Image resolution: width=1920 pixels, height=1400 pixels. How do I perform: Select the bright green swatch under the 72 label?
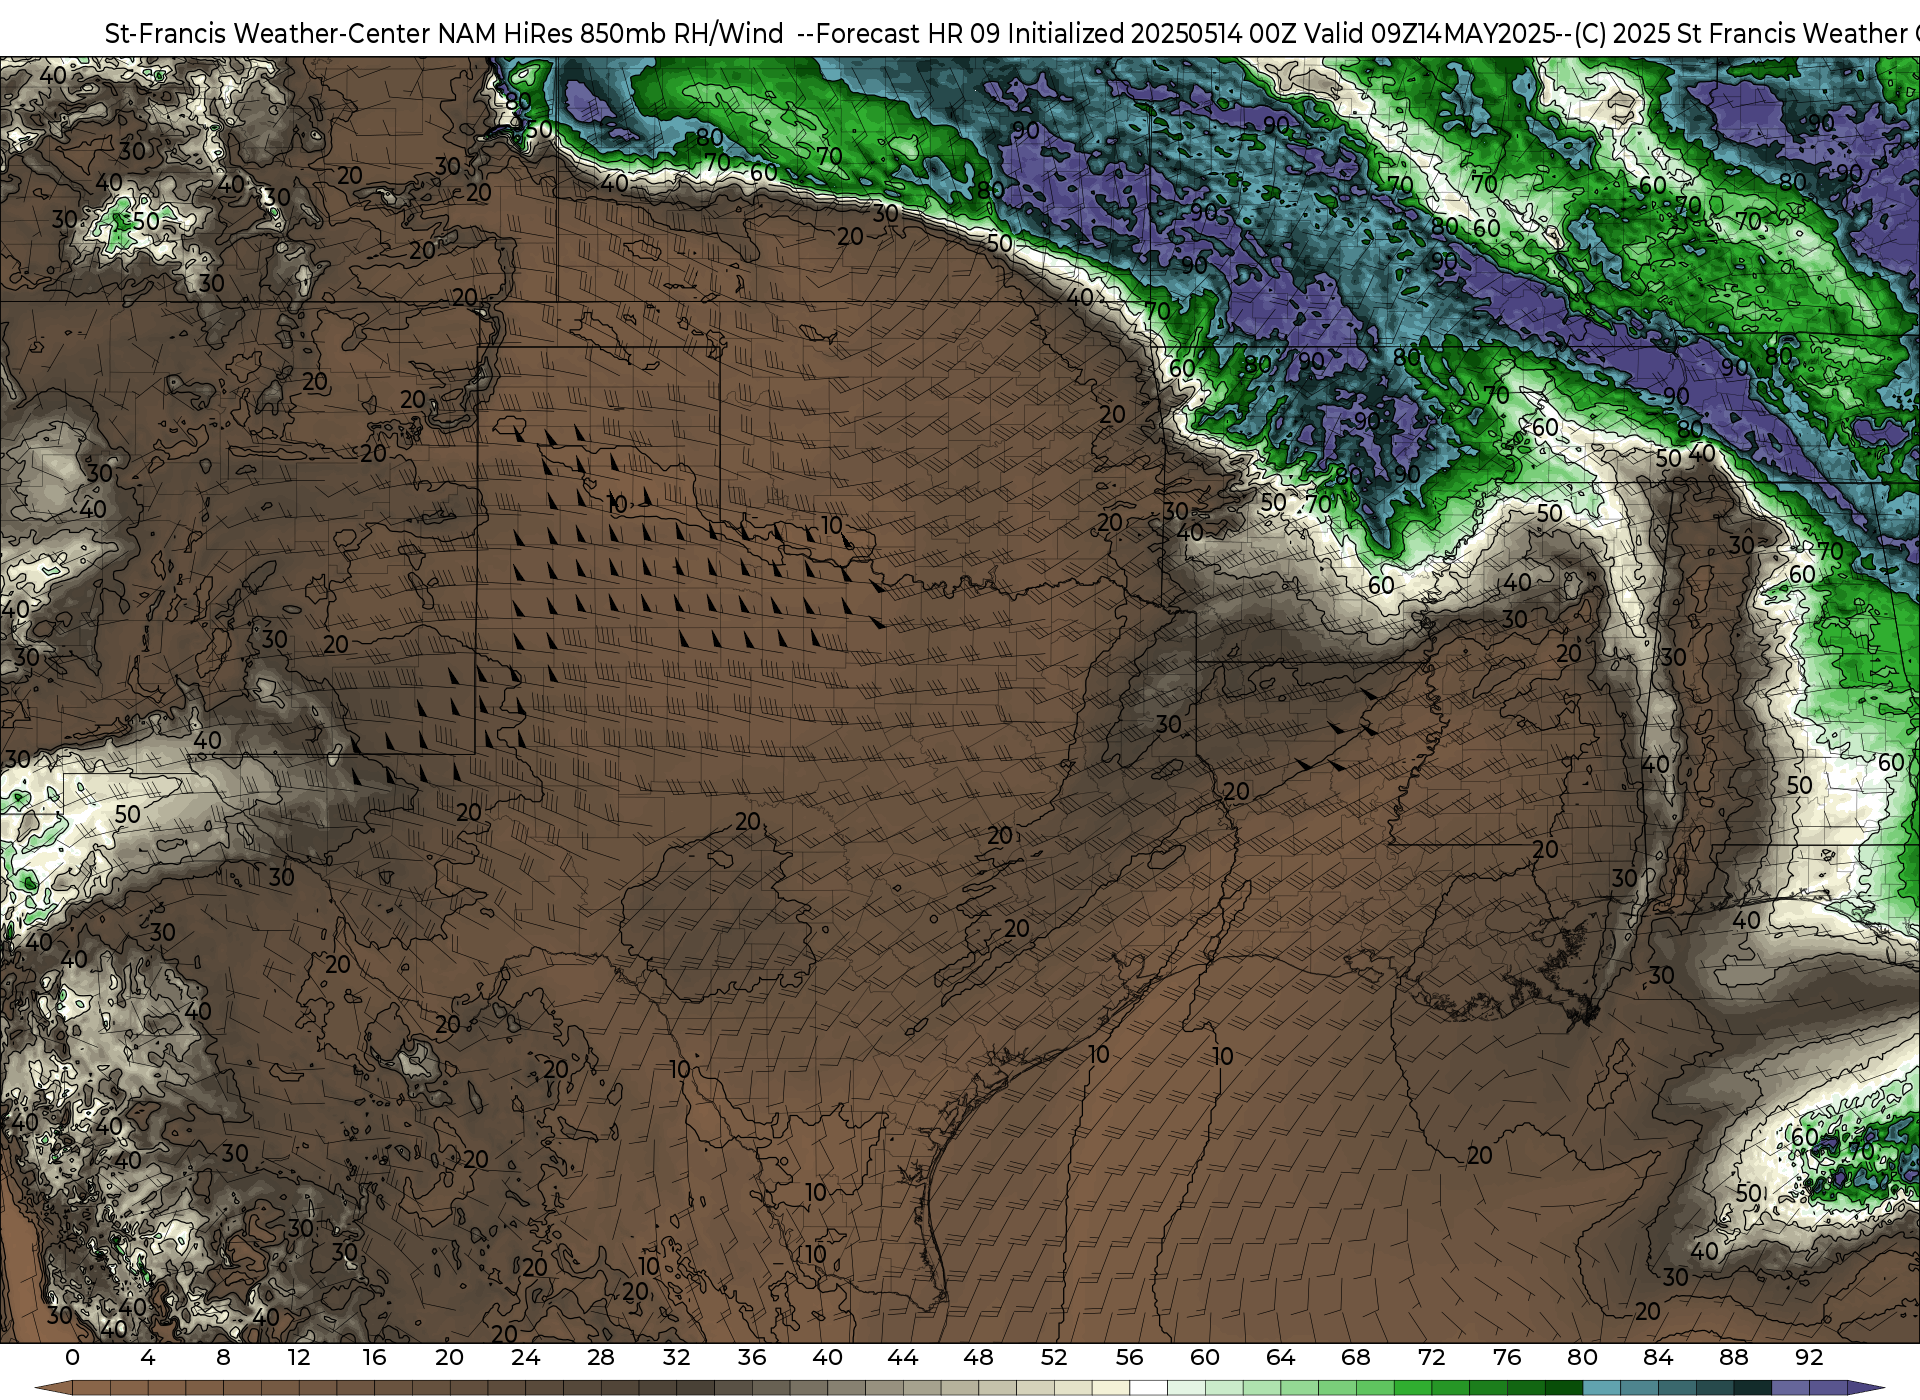pos(1450,1388)
